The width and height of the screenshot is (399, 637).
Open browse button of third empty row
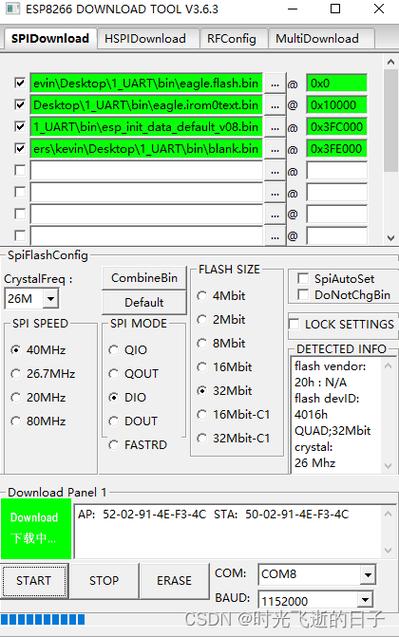275,214
